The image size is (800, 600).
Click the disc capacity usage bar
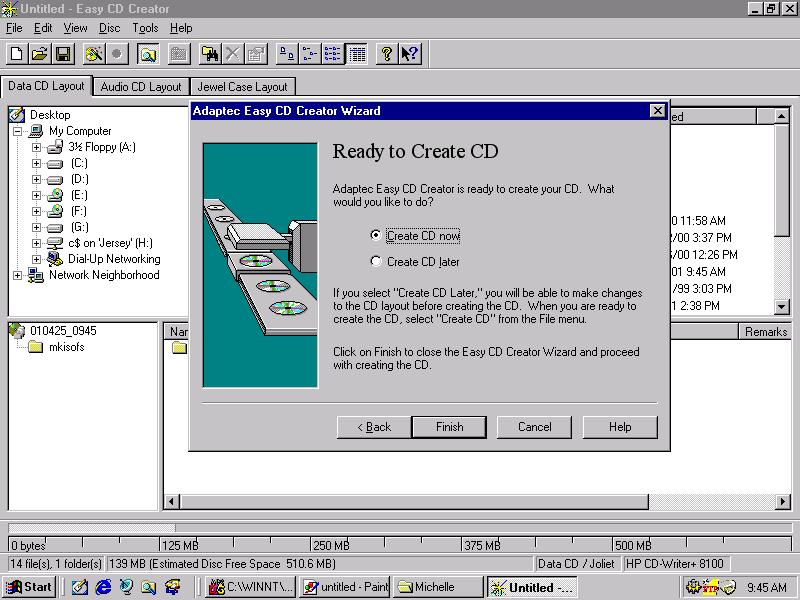400,528
